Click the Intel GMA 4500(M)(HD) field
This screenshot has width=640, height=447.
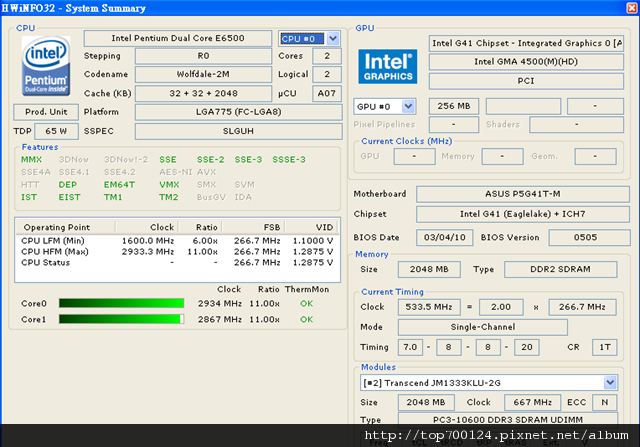tap(526, 62)
